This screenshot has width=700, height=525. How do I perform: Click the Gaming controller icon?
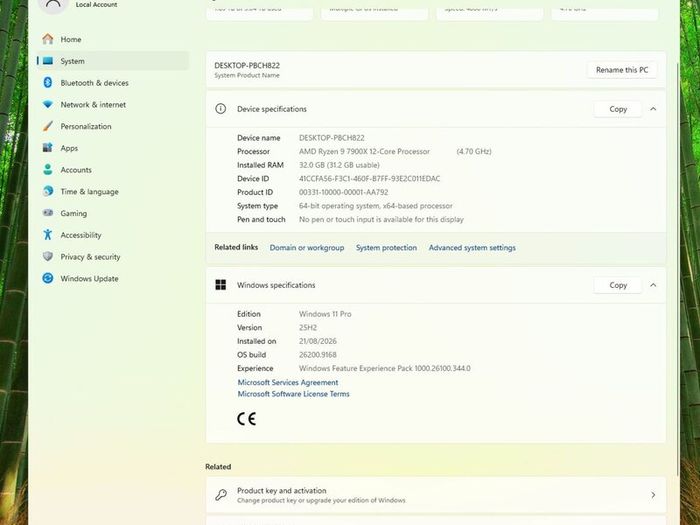(48, 213)
